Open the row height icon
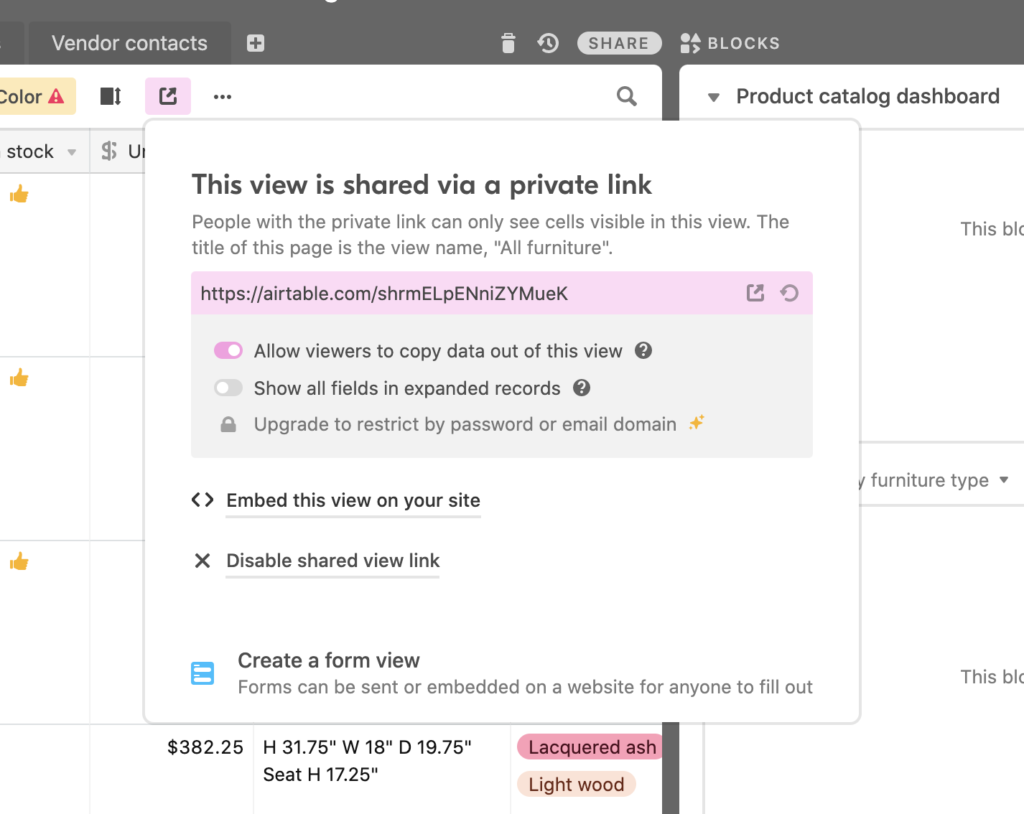 (x=110, y=96)
